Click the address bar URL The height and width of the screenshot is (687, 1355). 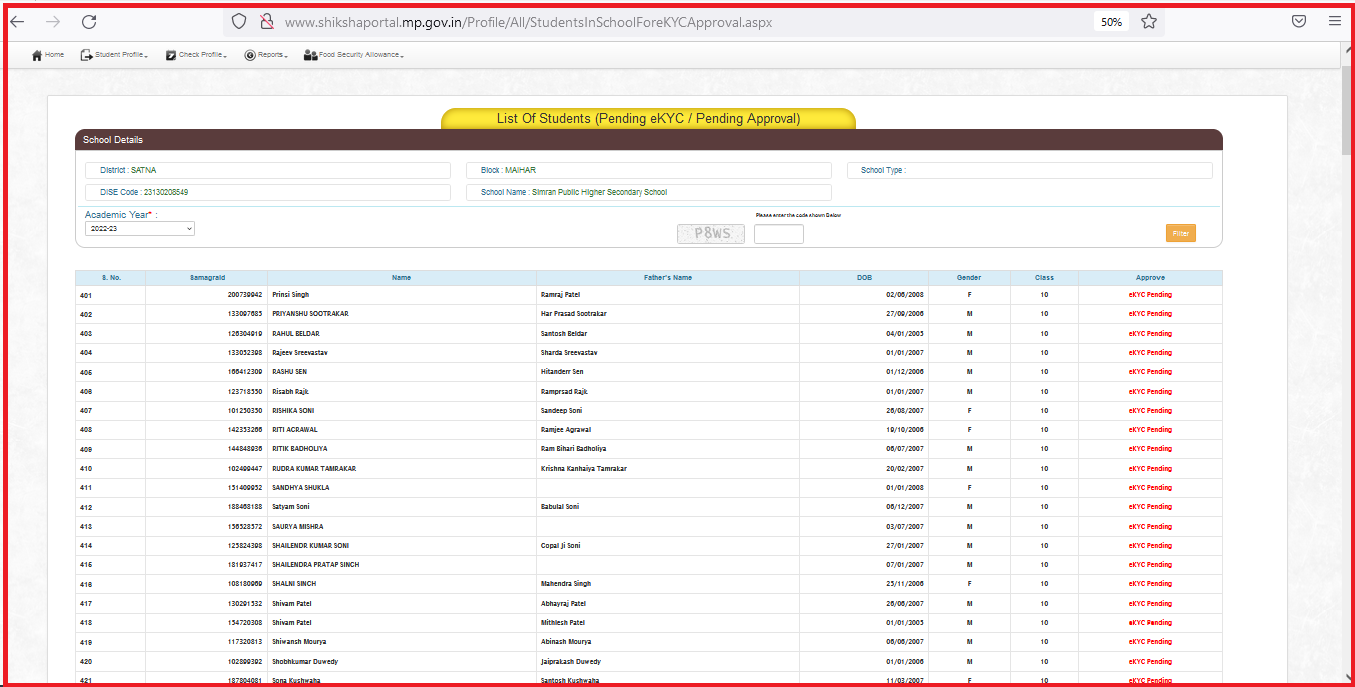[528, 22]
